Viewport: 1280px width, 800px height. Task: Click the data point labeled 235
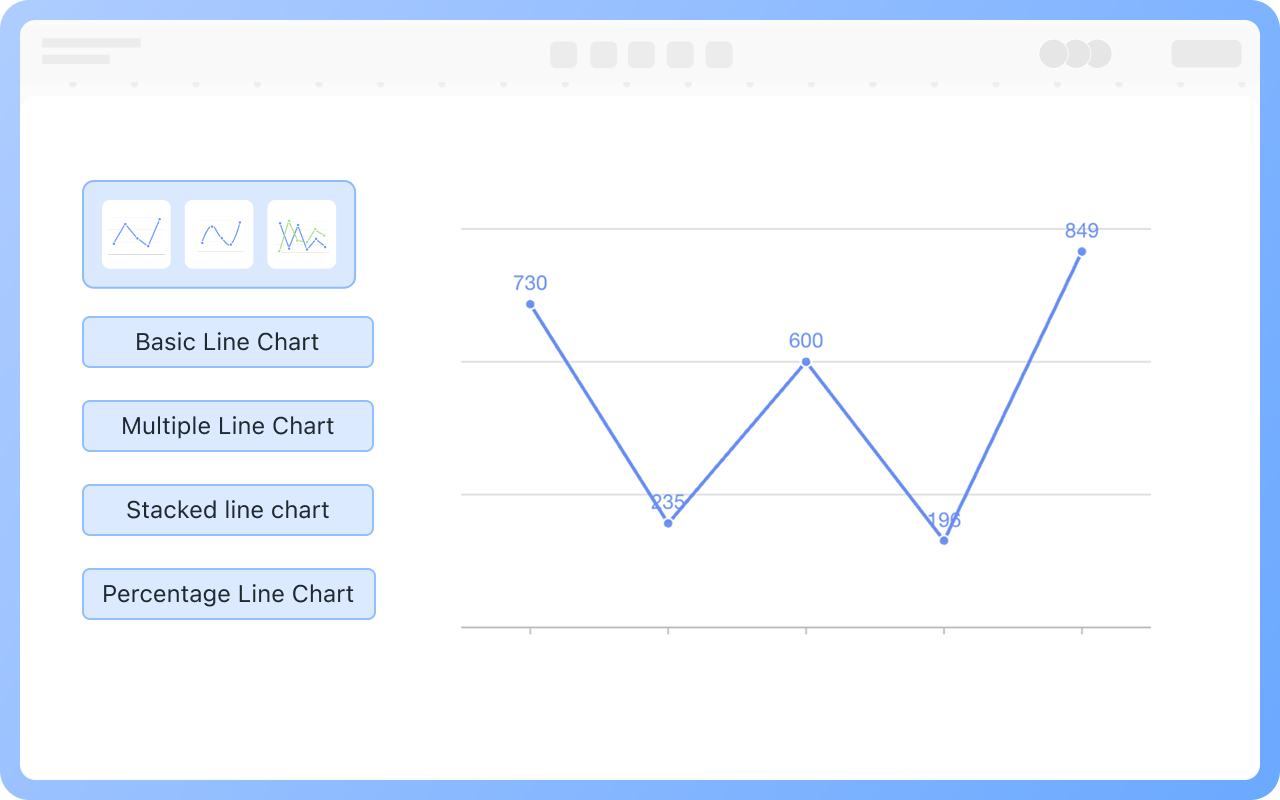pos(668,523)
